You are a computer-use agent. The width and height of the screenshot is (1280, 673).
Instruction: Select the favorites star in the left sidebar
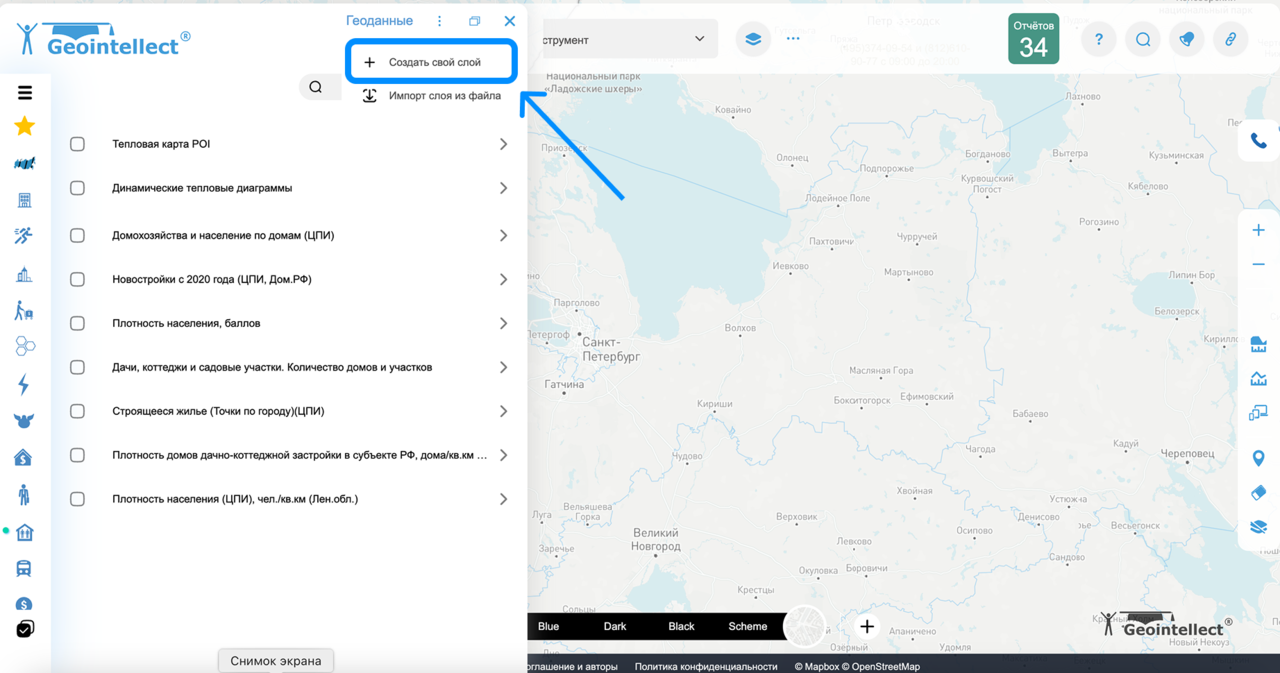tap(24, 126)
